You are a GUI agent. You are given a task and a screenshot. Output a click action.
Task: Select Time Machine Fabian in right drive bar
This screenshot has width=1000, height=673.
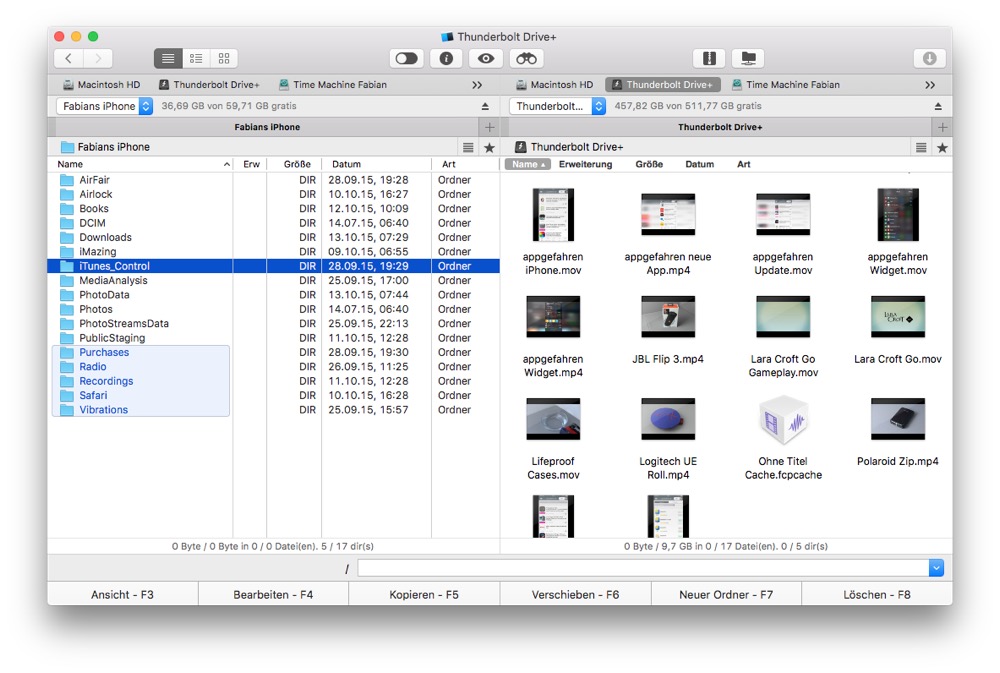click(x=786, y=85)
